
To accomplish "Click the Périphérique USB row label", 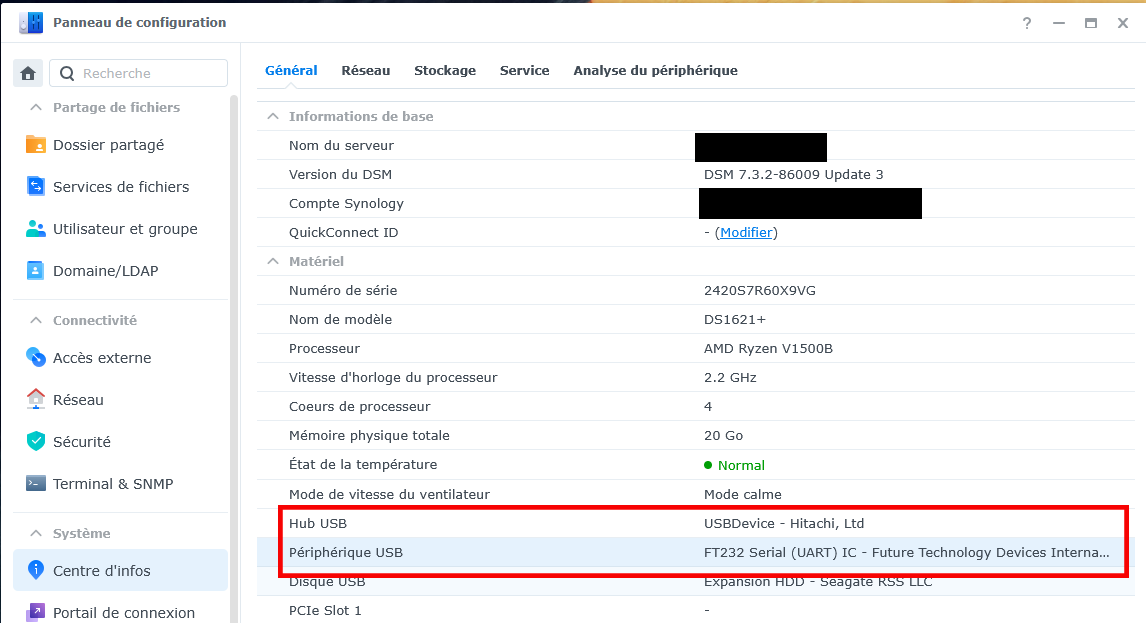I will point(345,552).
